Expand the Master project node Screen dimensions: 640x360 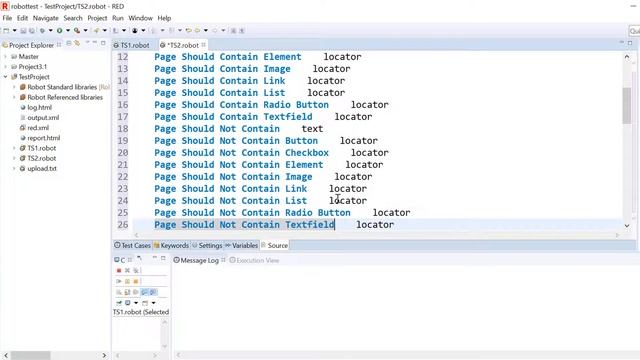point(6,56)
